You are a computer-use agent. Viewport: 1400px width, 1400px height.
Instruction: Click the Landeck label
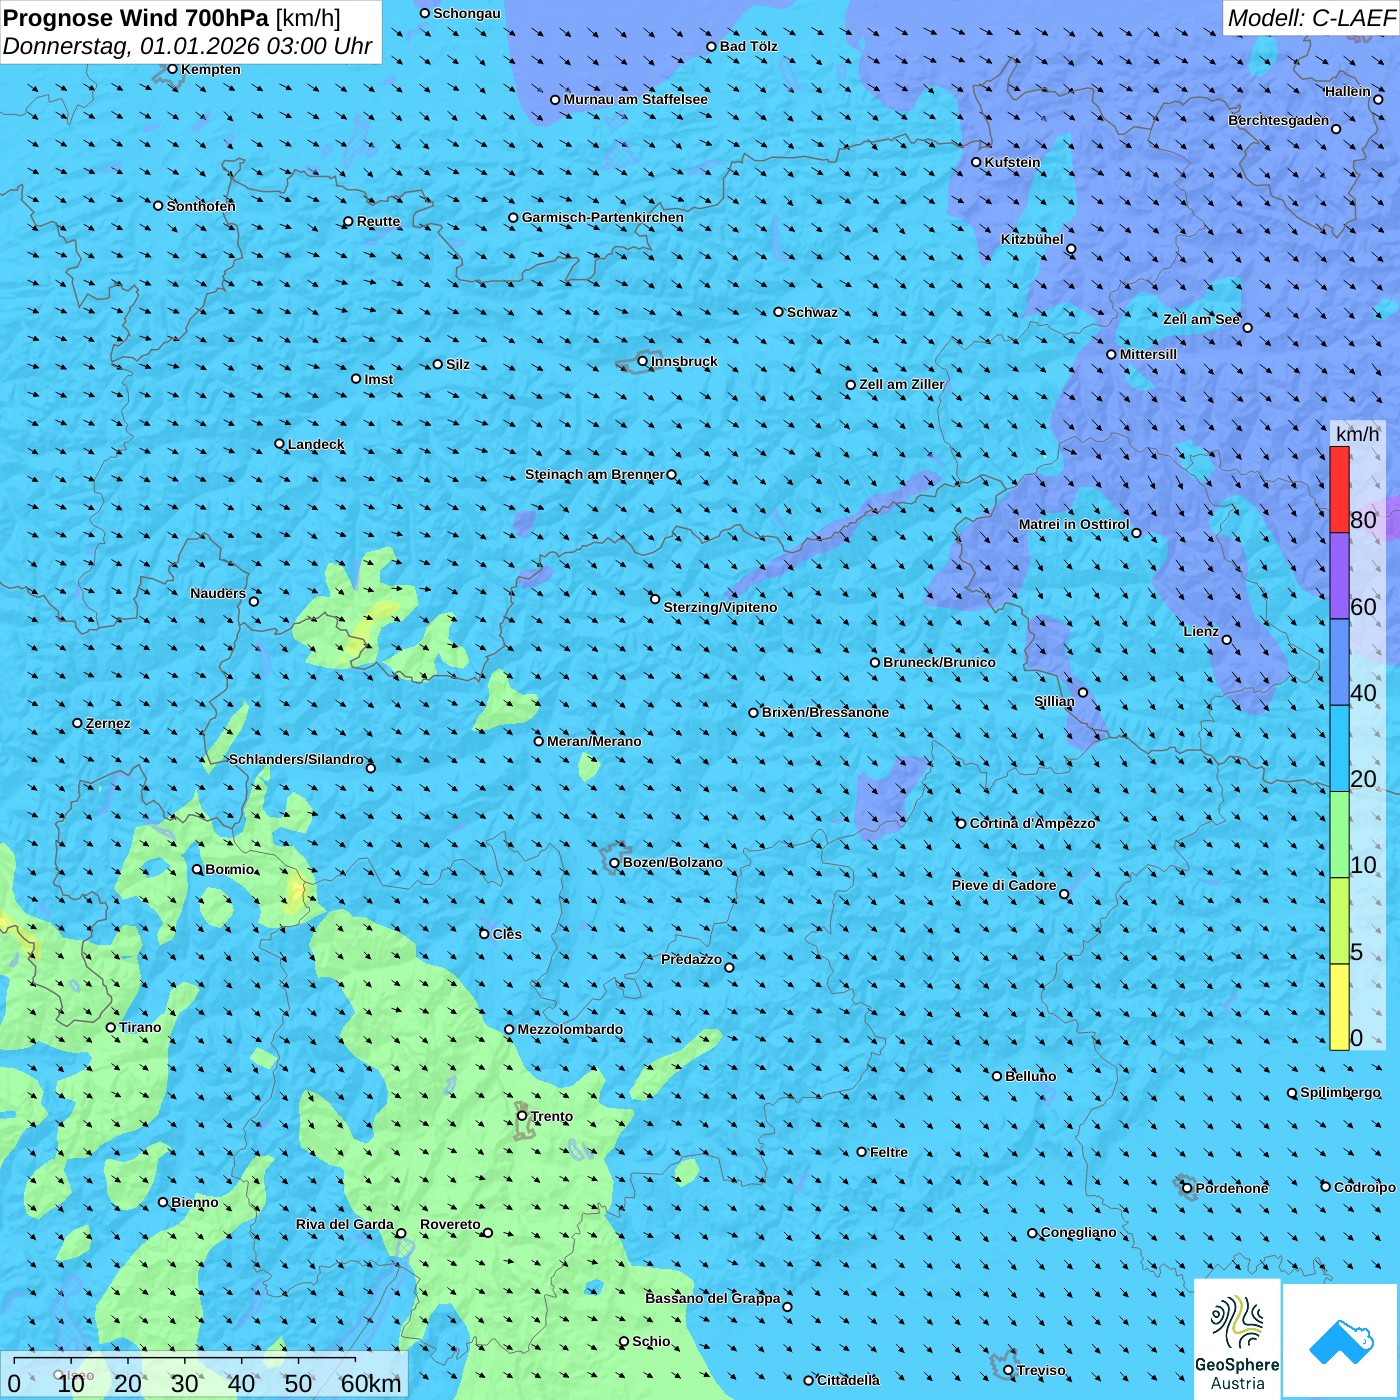(x=316, y=444)
